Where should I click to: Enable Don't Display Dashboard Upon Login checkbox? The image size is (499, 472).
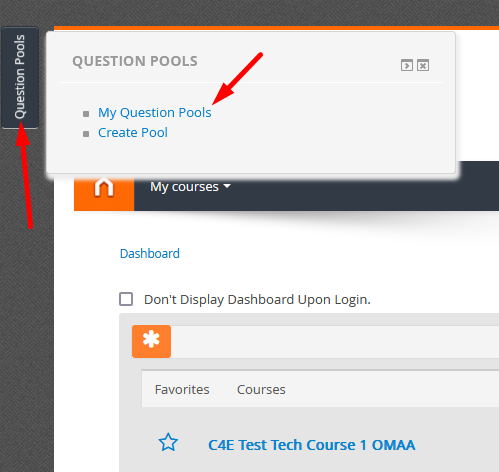tap(126, 299)
